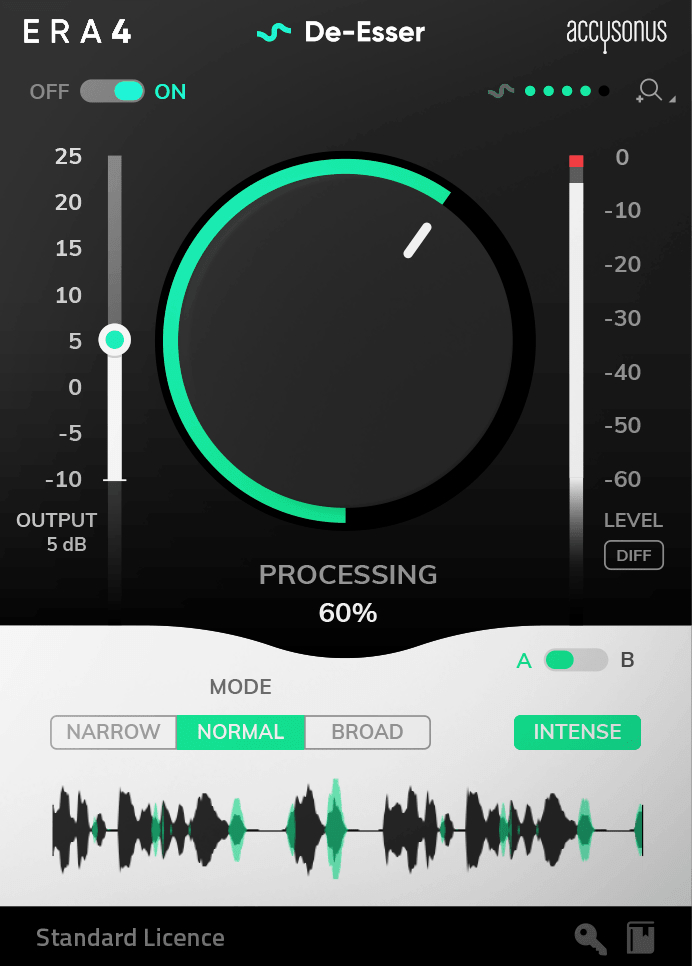Click the output slider handle
This screenshot has height=966, width=692.
point(115,340)
